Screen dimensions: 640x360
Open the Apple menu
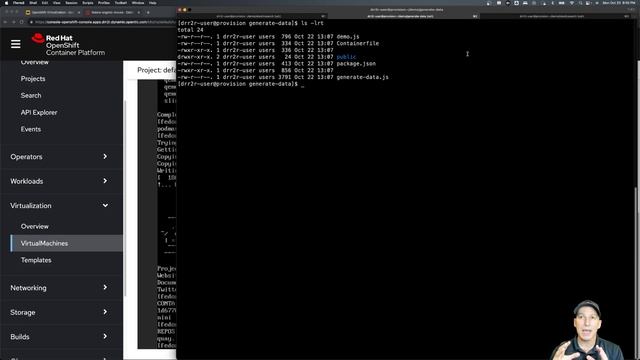tap(6, 3)
